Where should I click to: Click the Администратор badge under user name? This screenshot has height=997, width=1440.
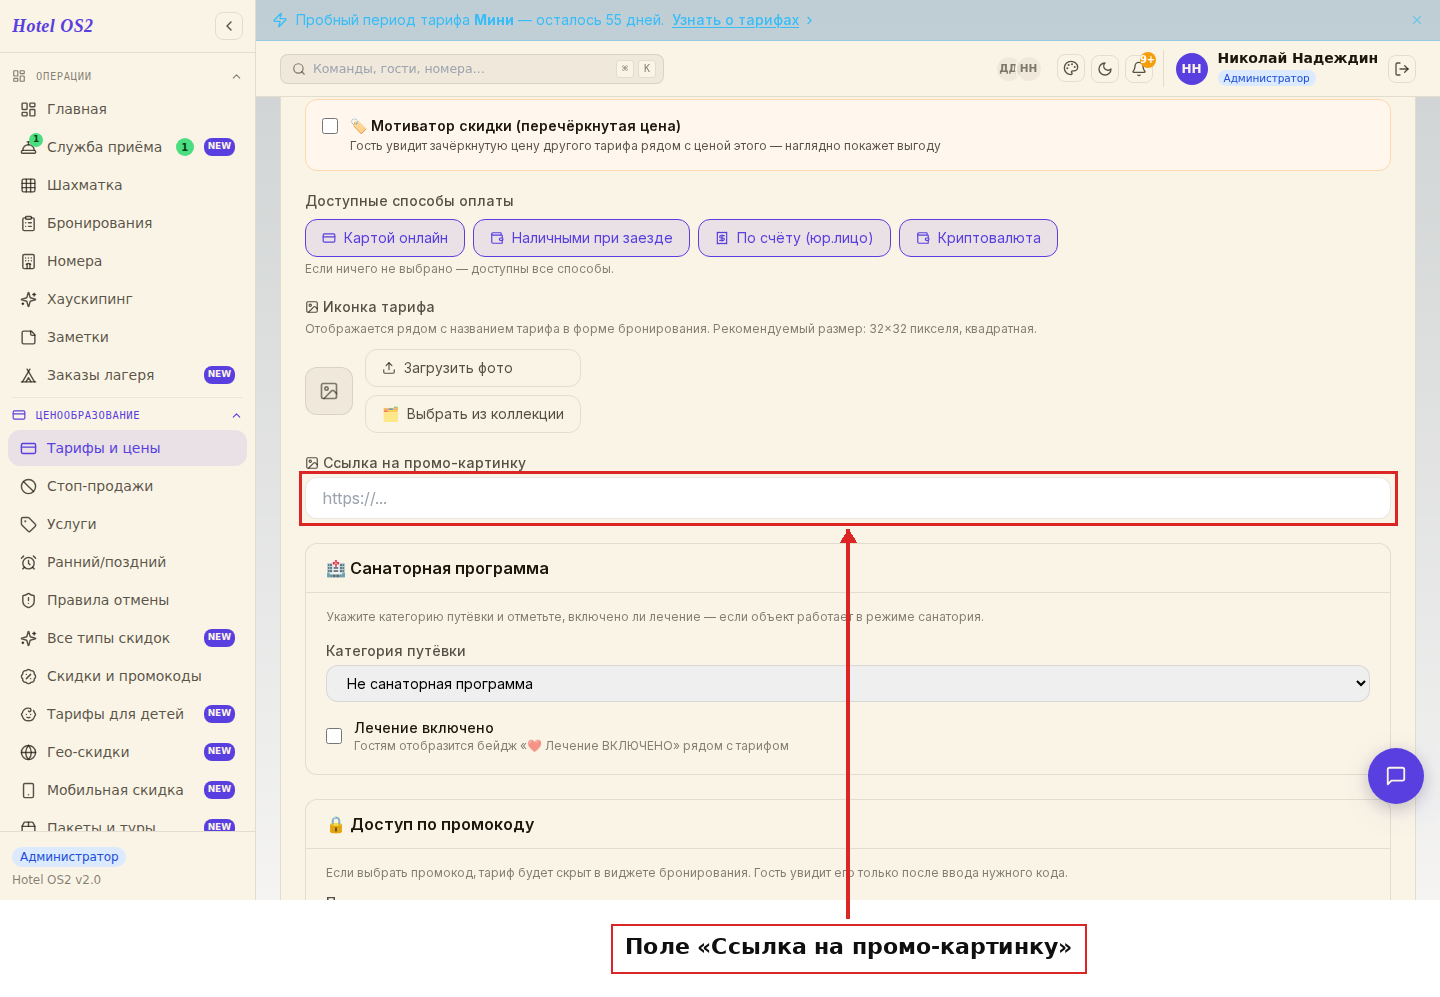[x=1266, y=78]
